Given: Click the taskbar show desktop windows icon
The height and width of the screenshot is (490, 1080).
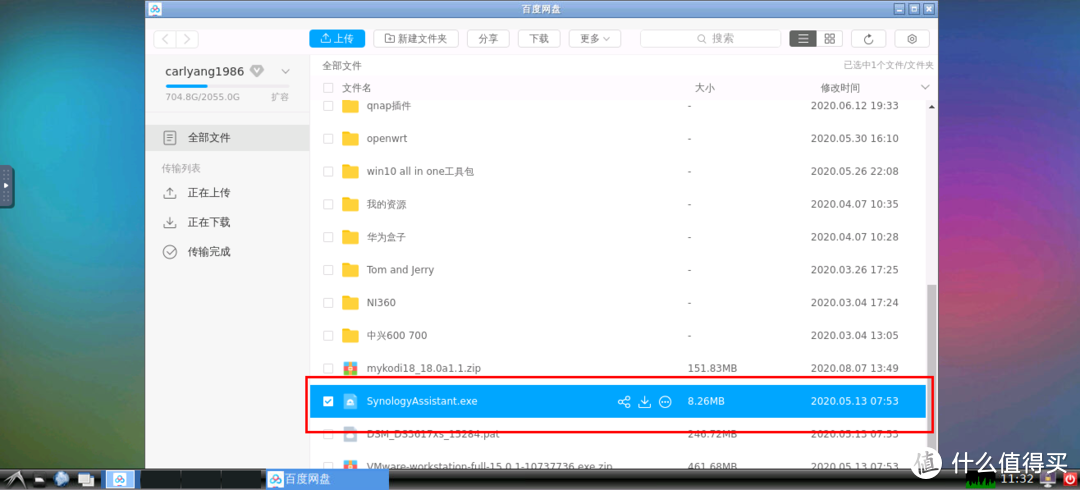Looking at the screenshot, I should coord(85,479).
